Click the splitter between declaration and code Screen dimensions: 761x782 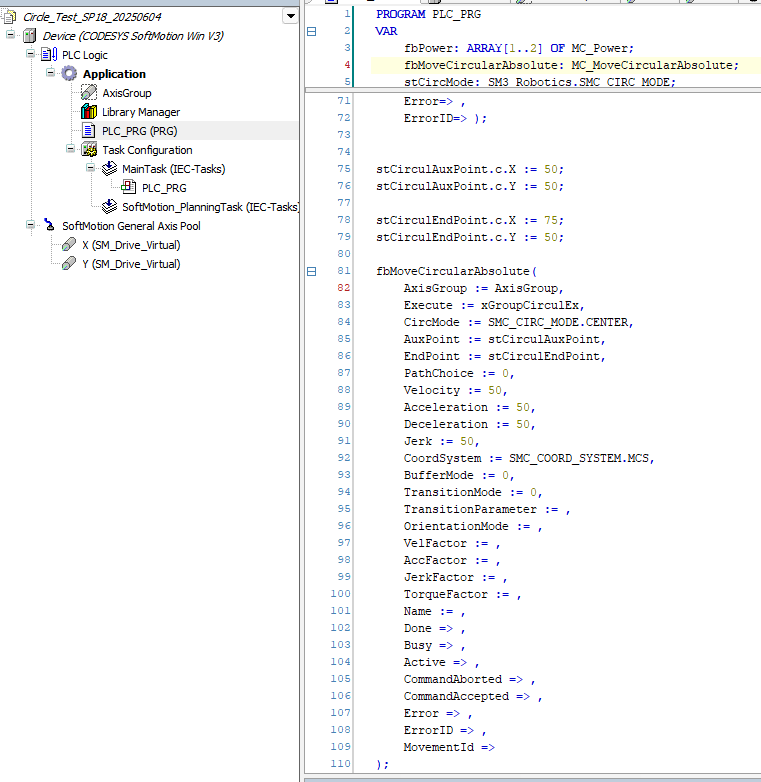(x=533, y=90)
